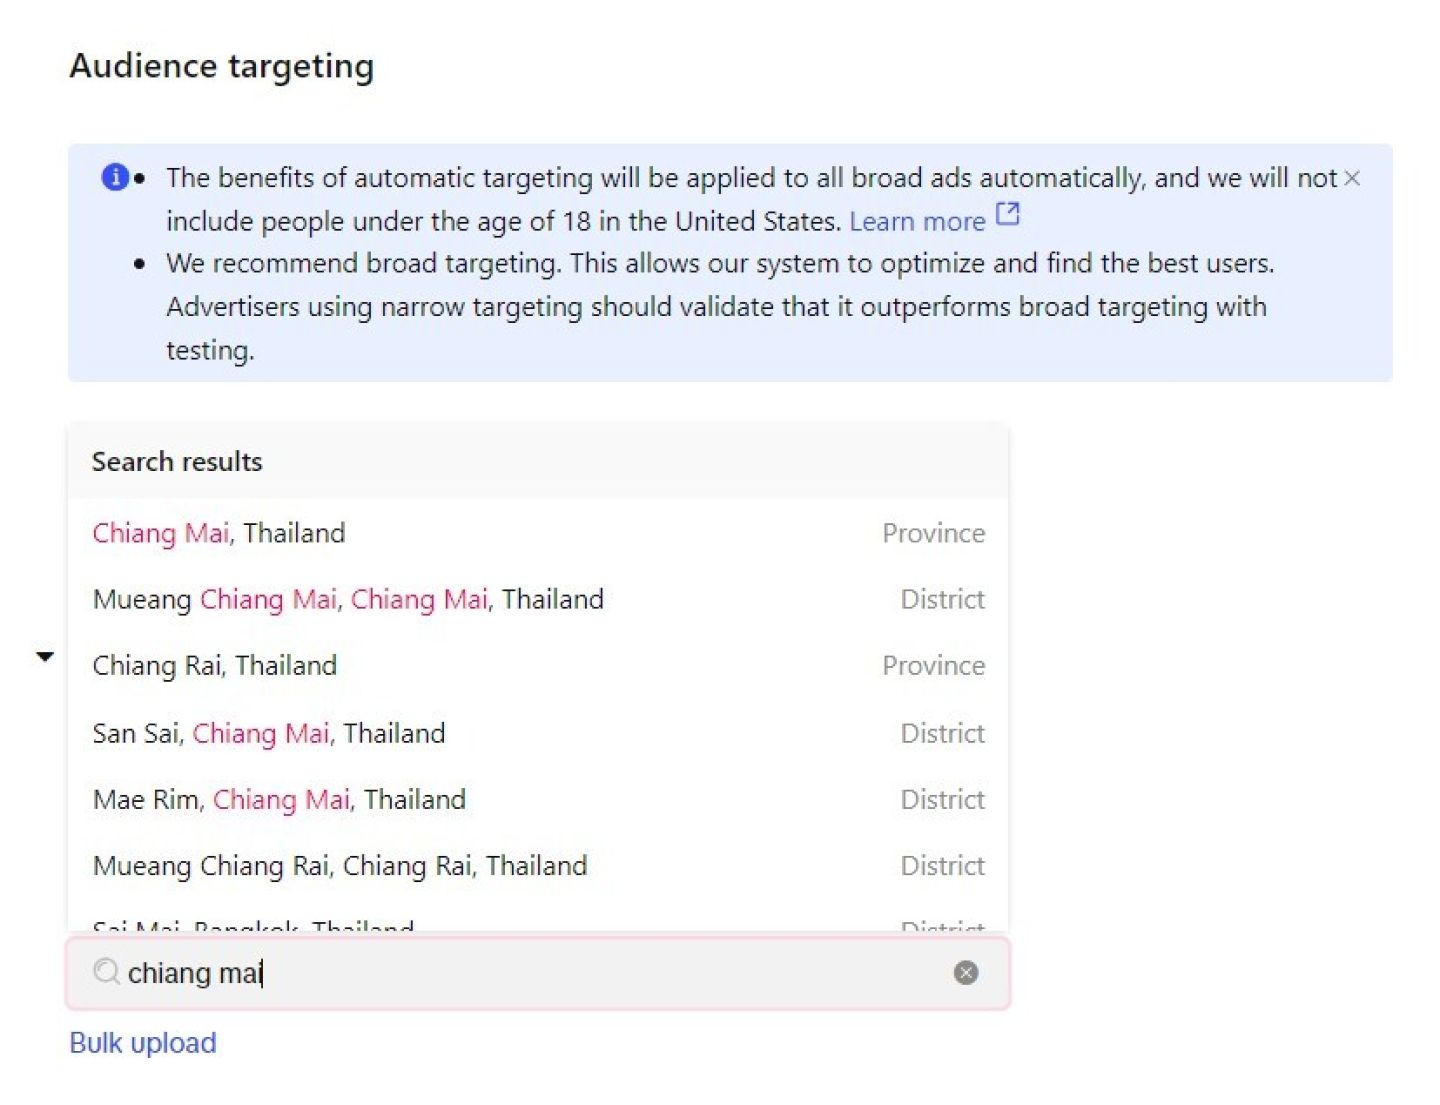Click the external link icon after Learn more
This screenshot has width=1440, height=1105.
(1008, 214)
